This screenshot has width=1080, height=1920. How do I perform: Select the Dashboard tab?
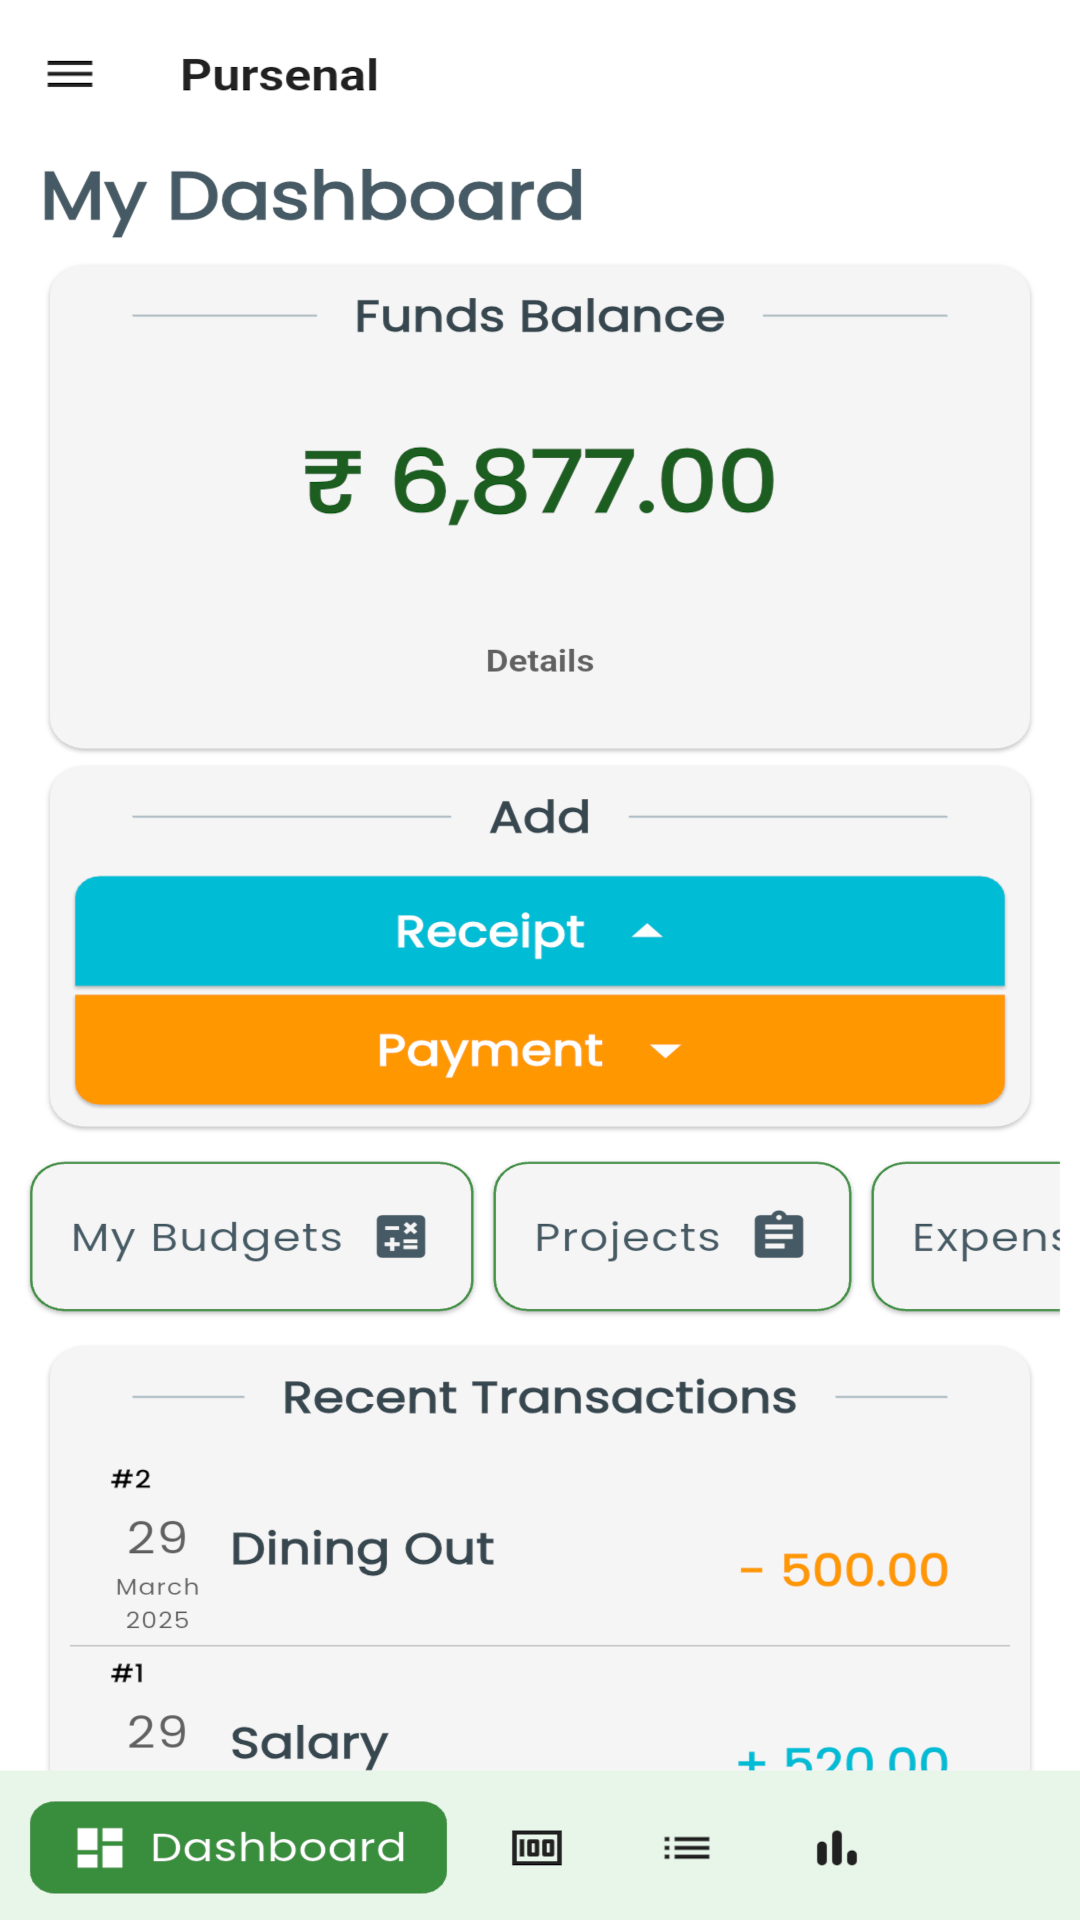238,1847
